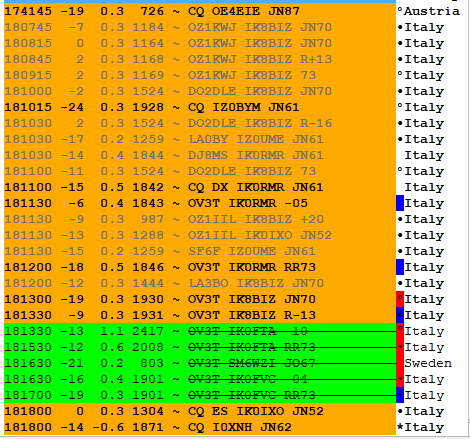The image size is (470, 439).
Task: Click the CQ I0XNH JN62 decode
Action: [200, 427]
